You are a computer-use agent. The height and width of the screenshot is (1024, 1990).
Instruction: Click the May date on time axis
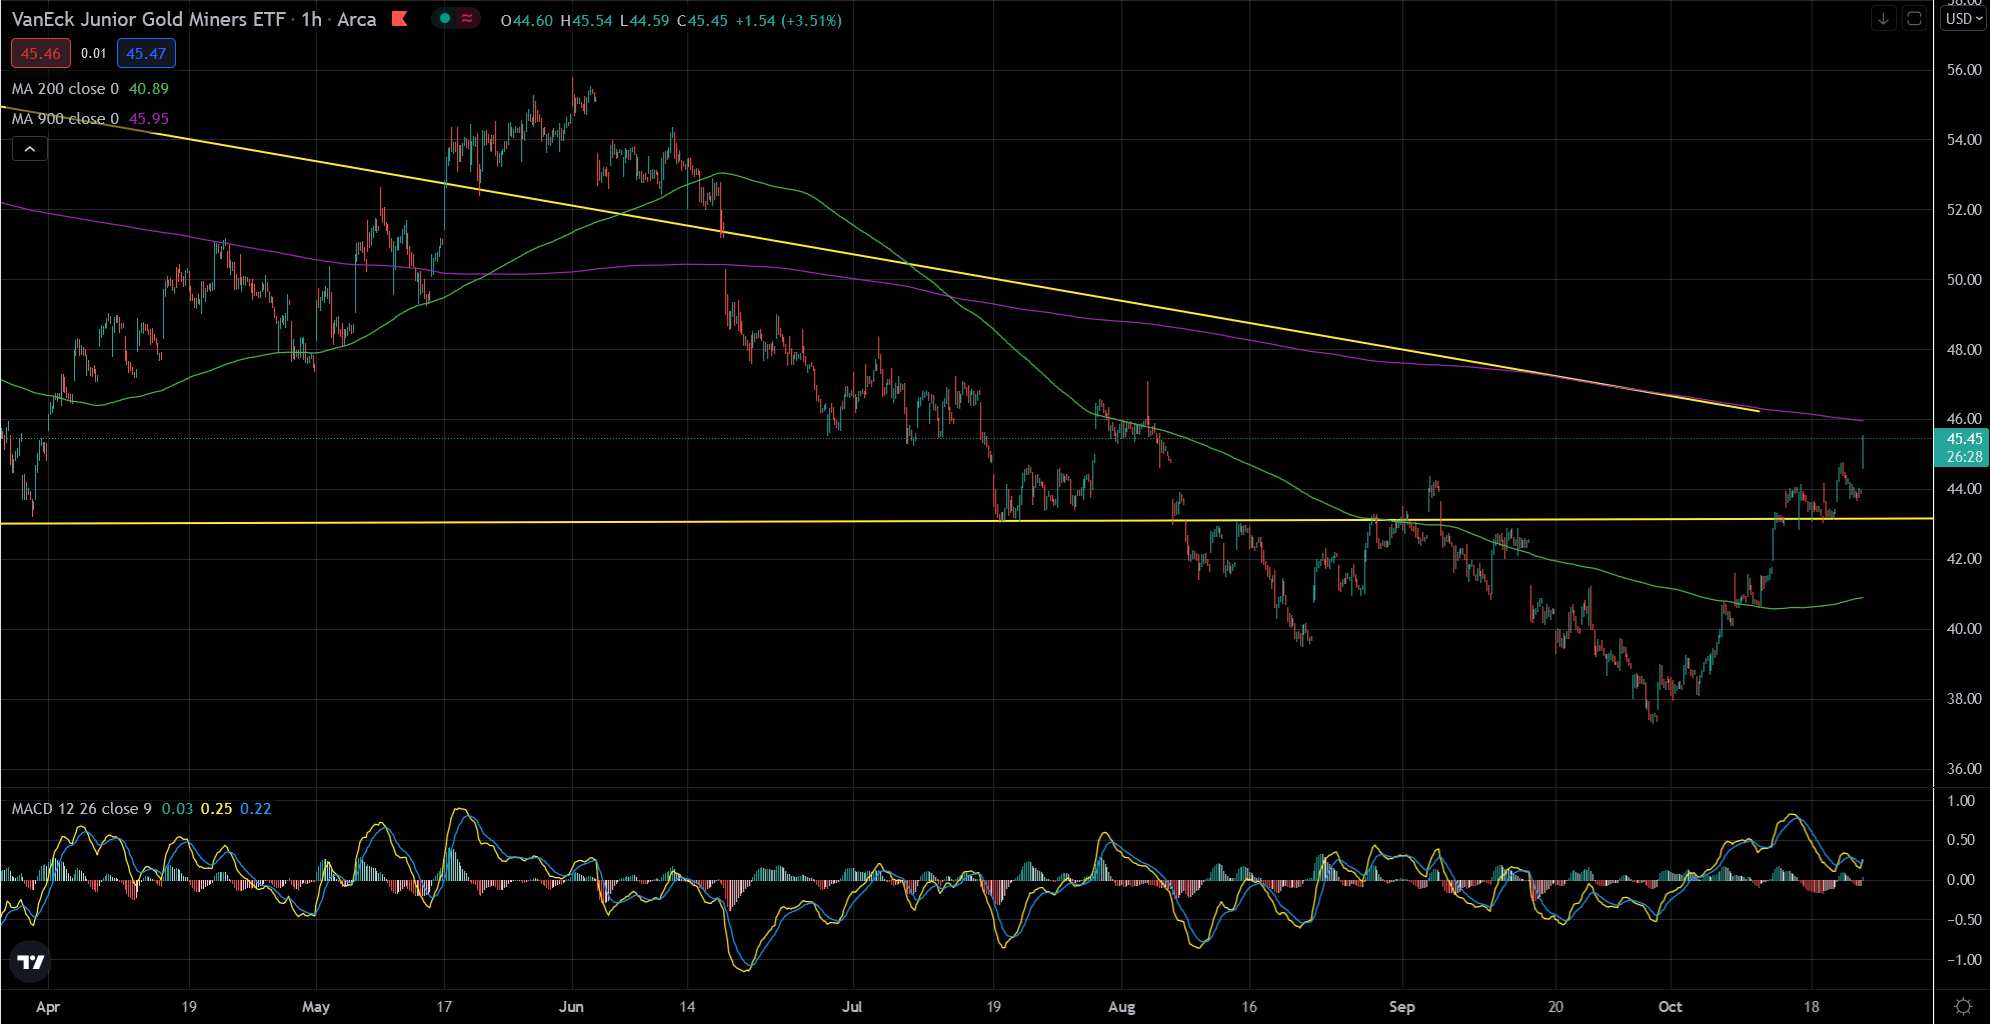click(316, 1007)
